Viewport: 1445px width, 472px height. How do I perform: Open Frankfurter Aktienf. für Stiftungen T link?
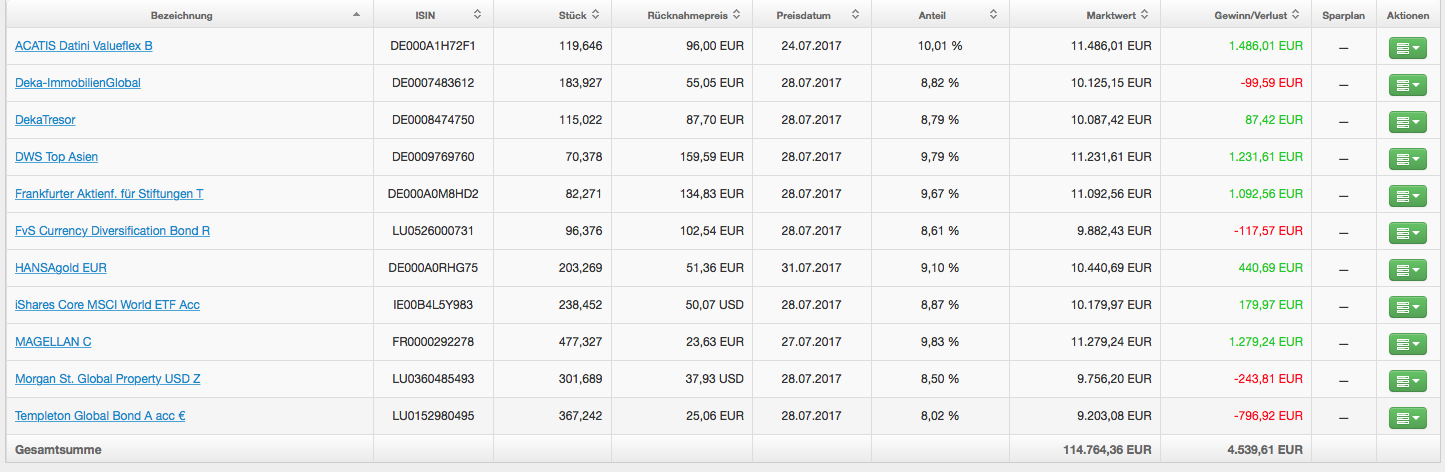pos(109,194)
